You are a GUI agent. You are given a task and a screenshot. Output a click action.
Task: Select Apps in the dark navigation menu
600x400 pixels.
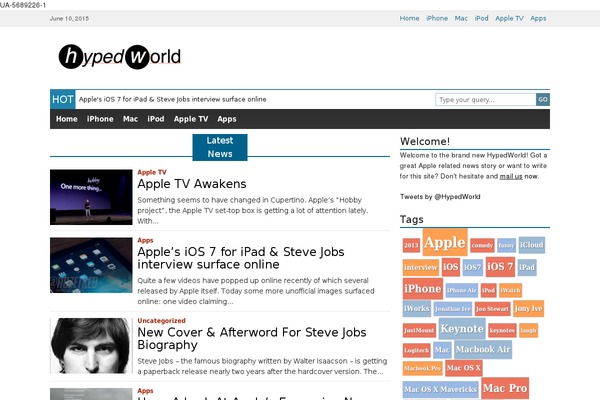tap(227, 119)
